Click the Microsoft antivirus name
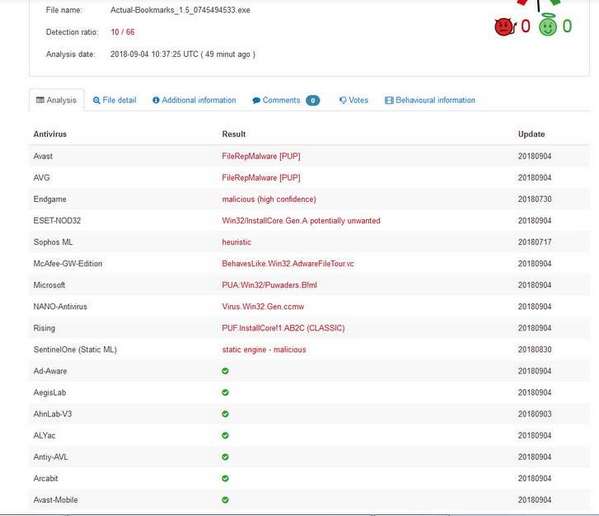 pyautogui.click(x=49, y=285)
